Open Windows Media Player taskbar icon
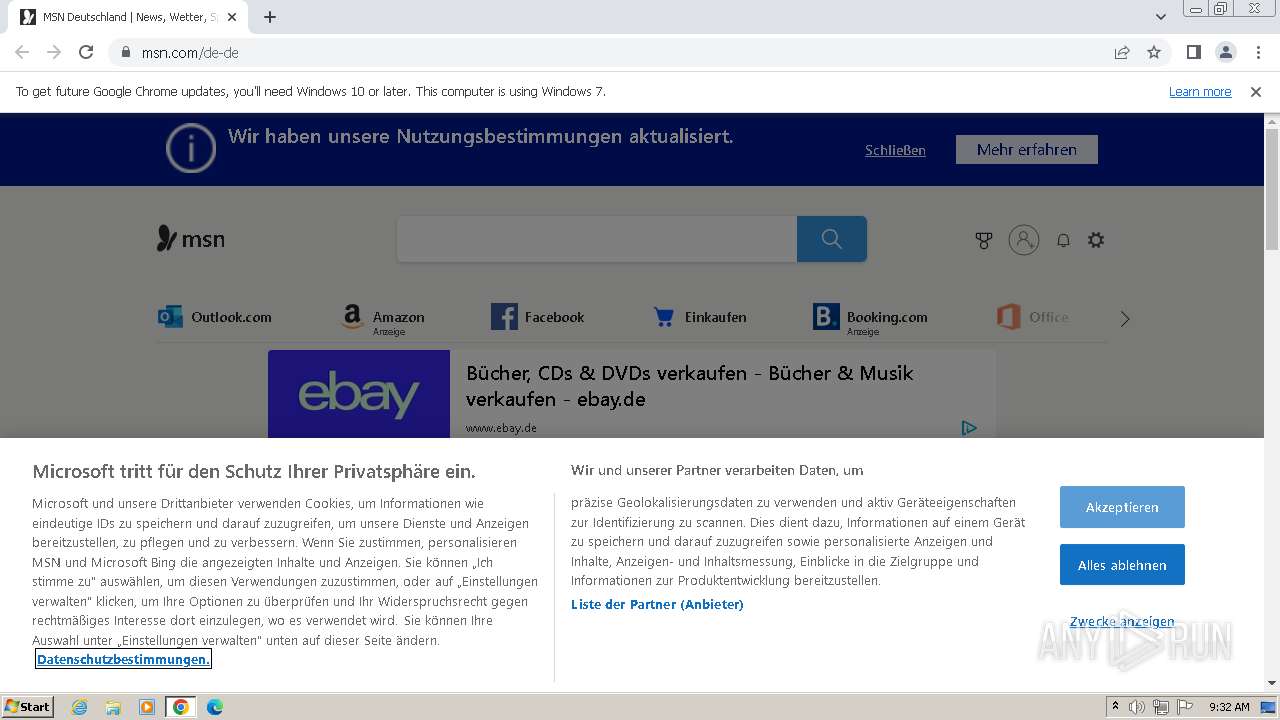This screenshot has width=1280, height=720. click(147, 707)
